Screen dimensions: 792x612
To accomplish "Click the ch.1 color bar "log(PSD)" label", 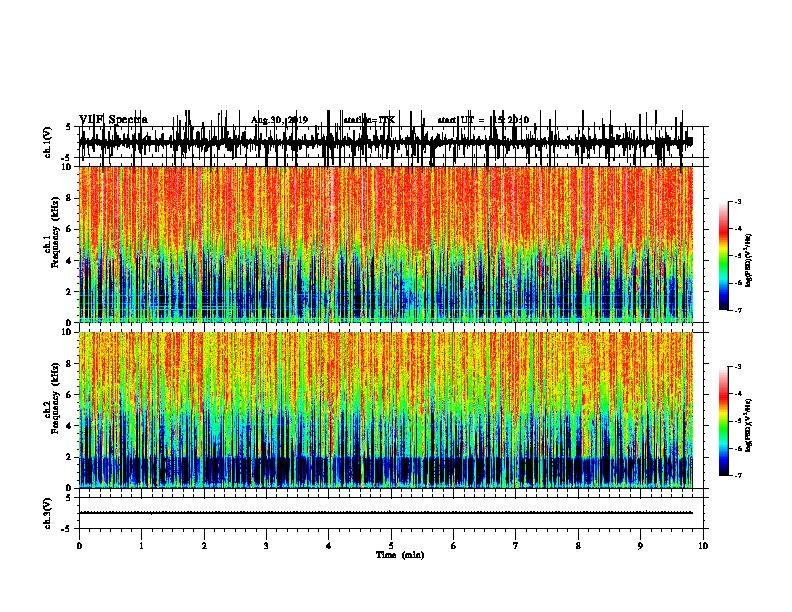I will click(x=749, y=260).
